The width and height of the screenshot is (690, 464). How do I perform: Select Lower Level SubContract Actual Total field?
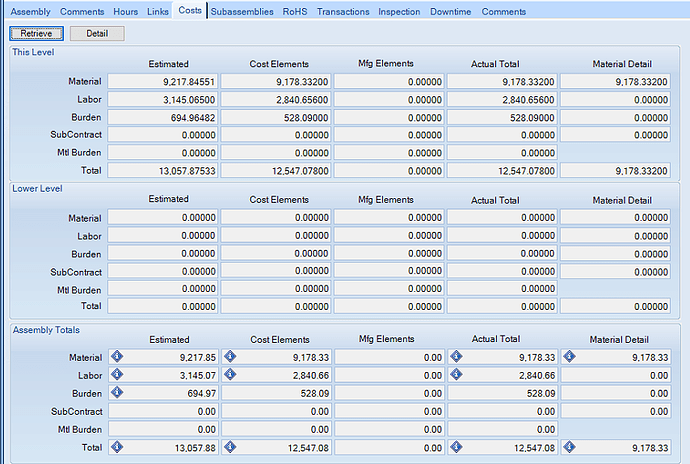[x=502, y=271]
